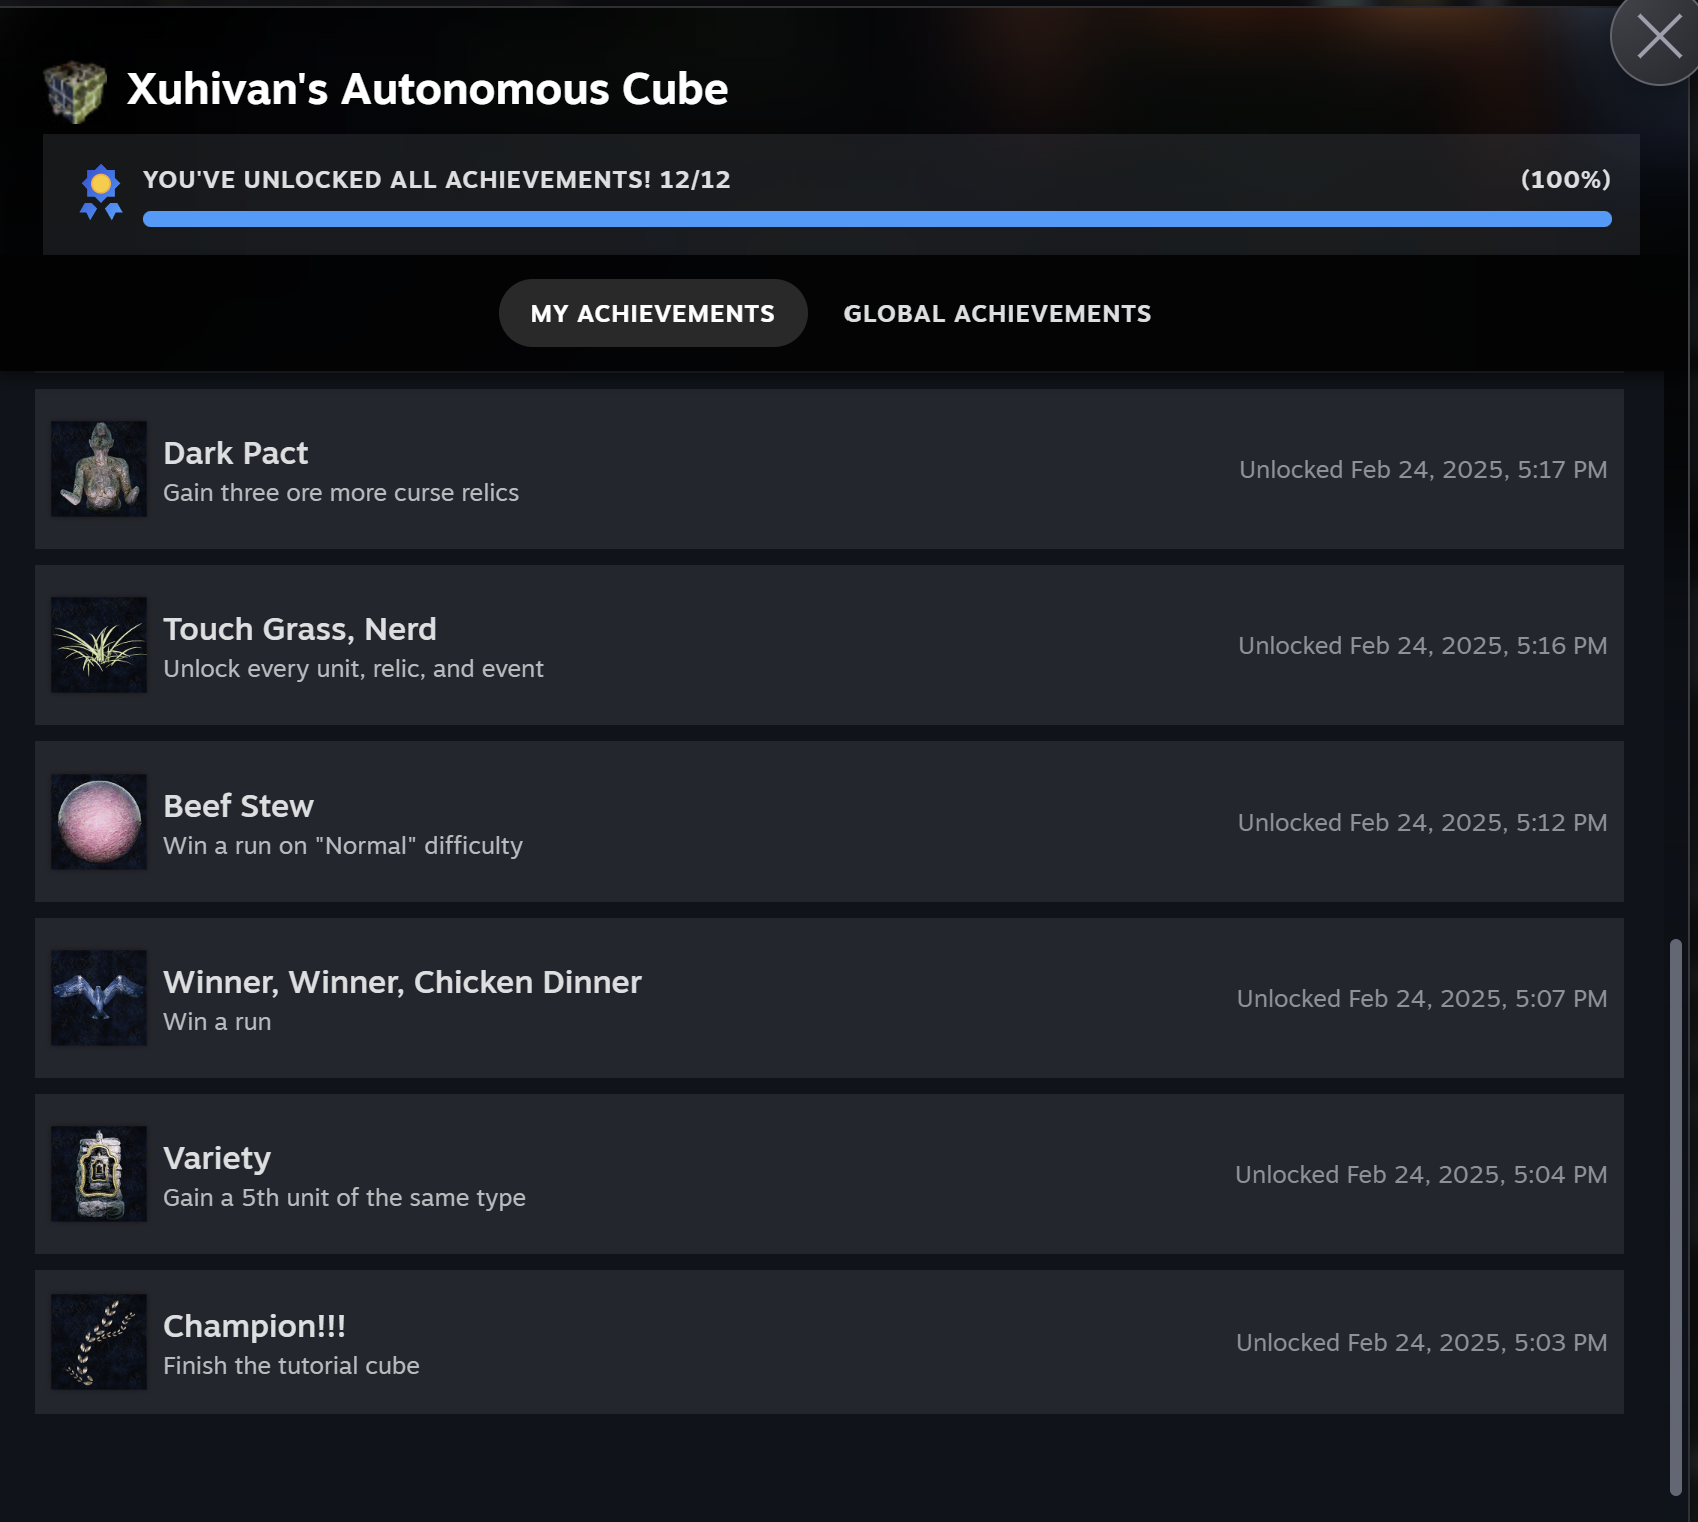Click the Champion!!! laurel branch icon
This screenshot has height=1522, width=1698.
[99, 1342]
